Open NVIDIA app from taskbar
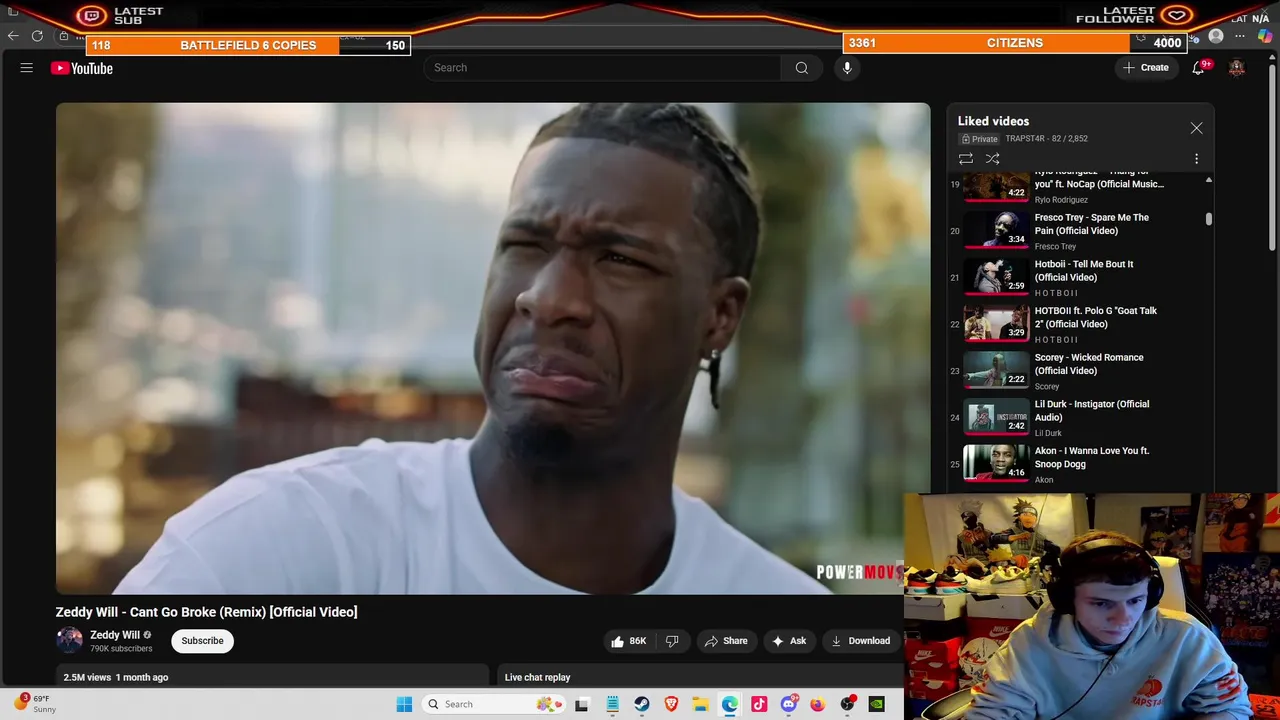Viewport: 1280px width, 720px height. pyautogui.click(x=877, y=704)
